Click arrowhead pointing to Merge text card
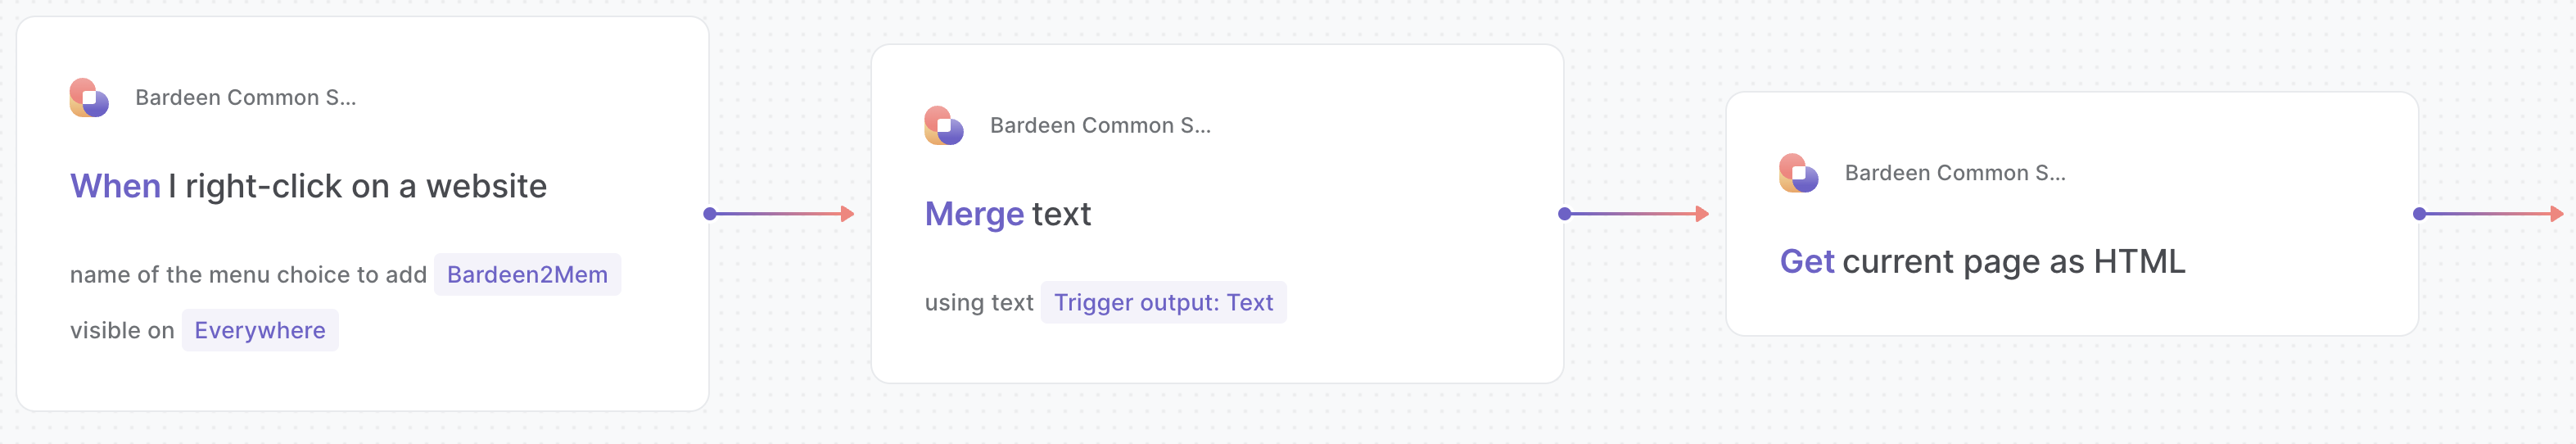The width and height of the screenshot is (2576, 444). 848,214
